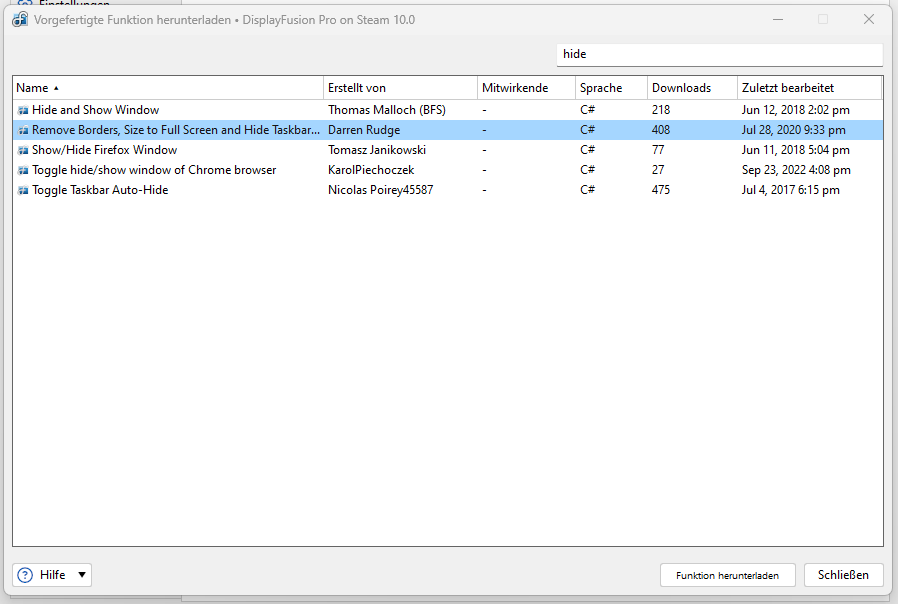Click the icon beside Remove Borders, Size to Full Screen

click(x=23, y=130)
